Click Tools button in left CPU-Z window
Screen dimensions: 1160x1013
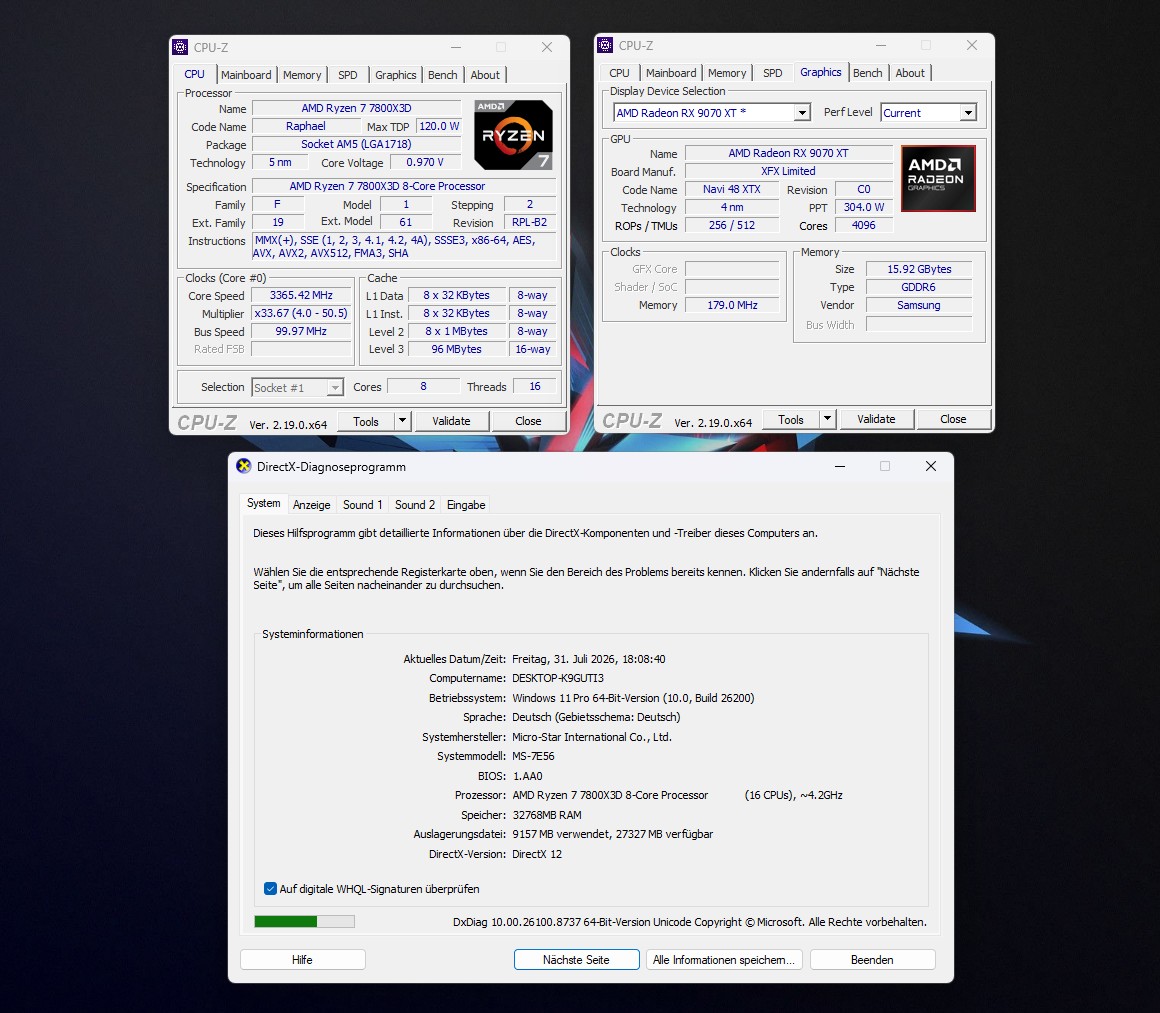365,421
